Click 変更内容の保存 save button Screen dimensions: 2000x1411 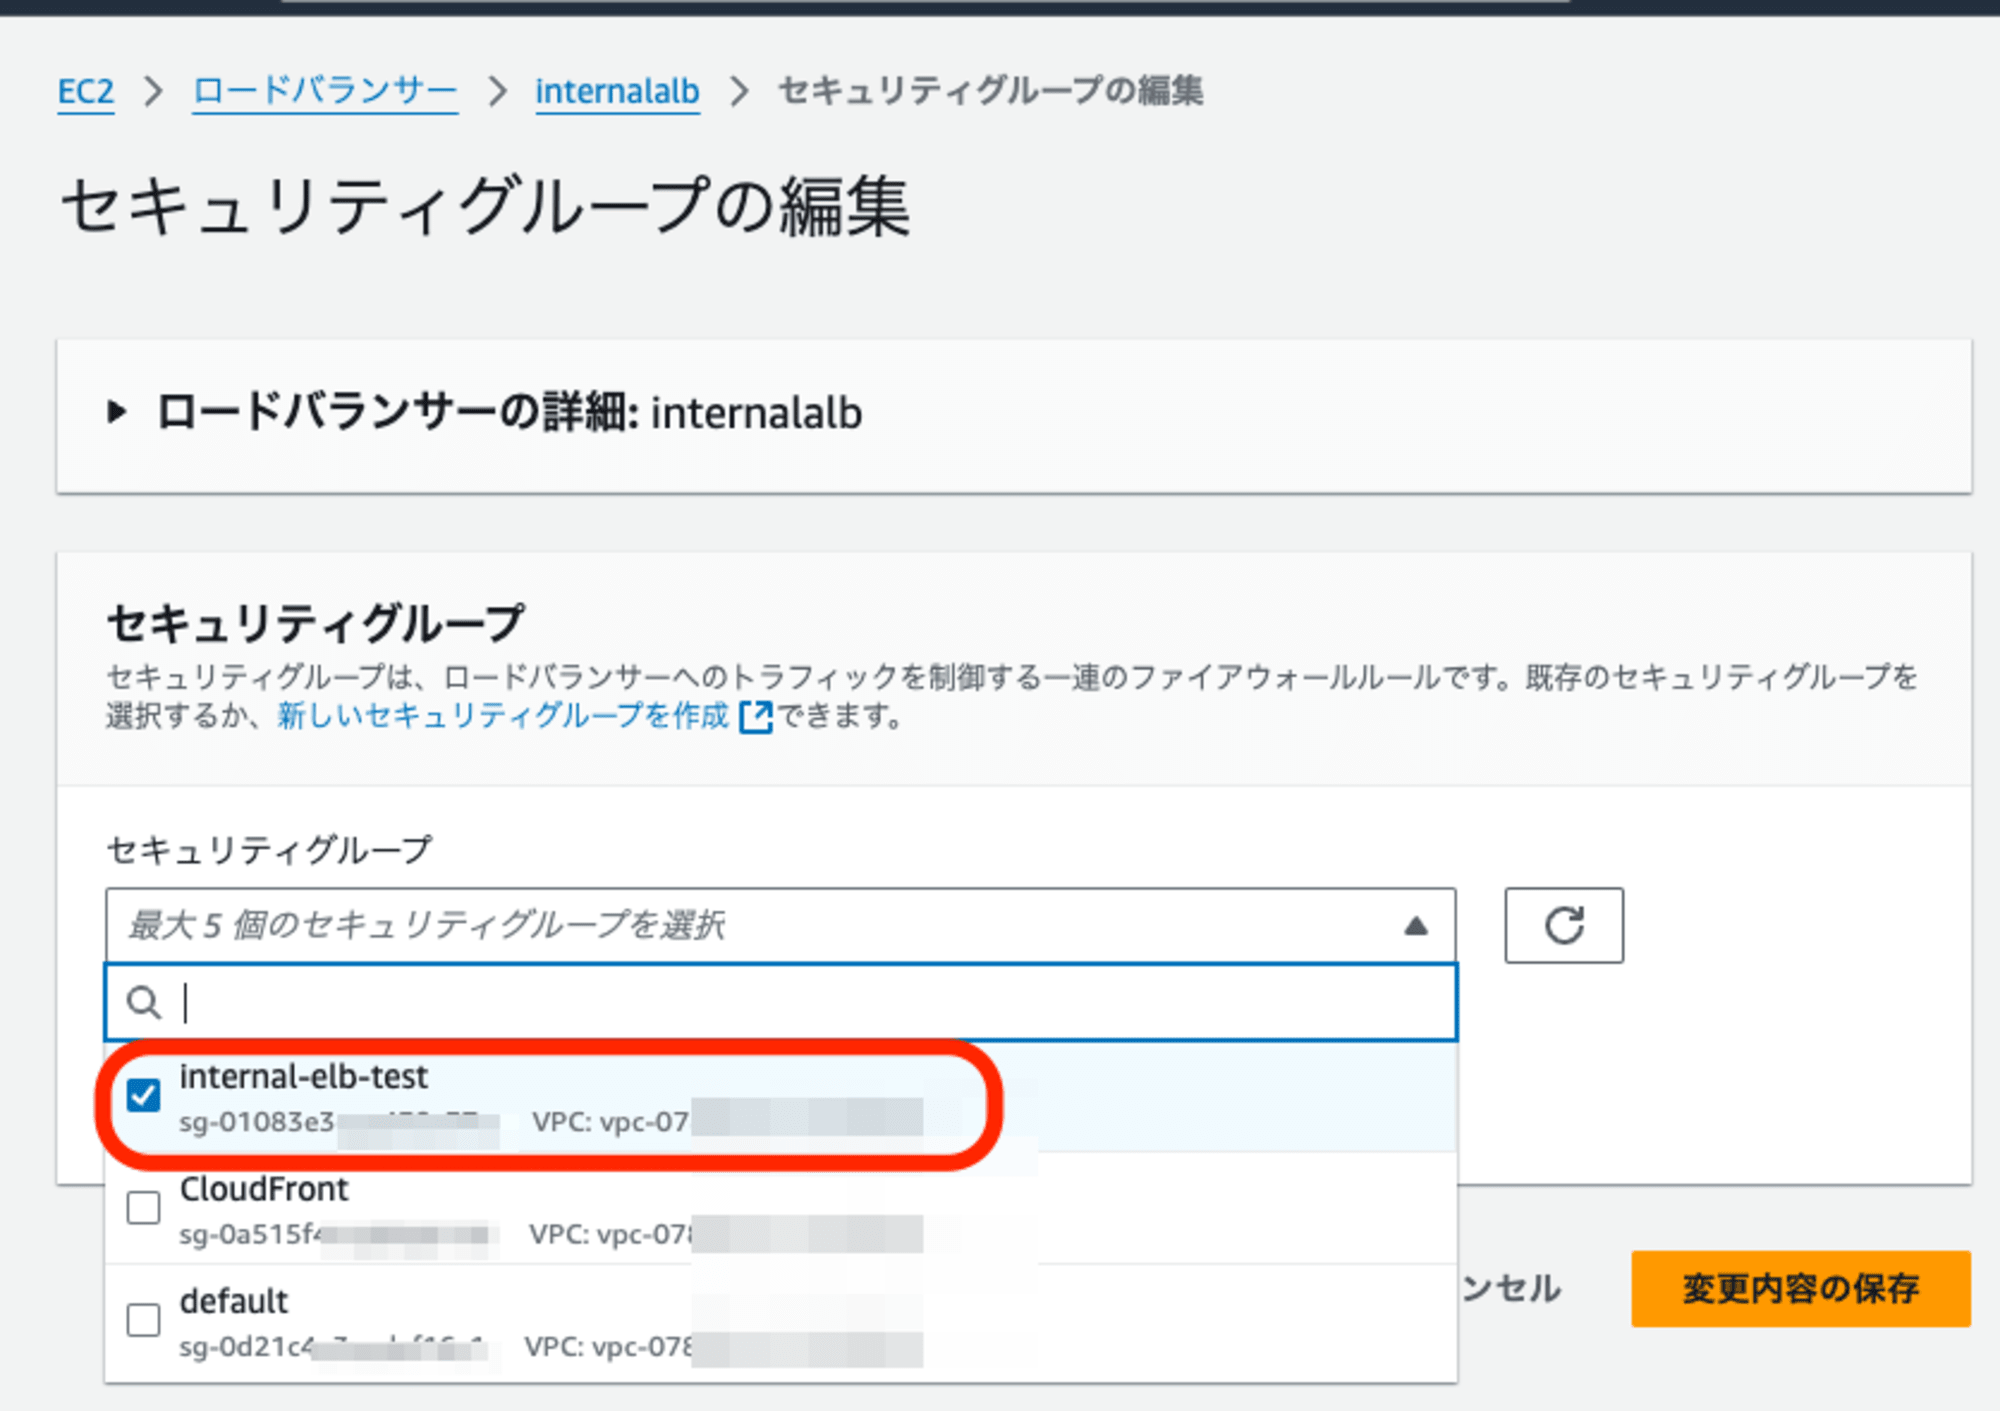point(1801,1288)
